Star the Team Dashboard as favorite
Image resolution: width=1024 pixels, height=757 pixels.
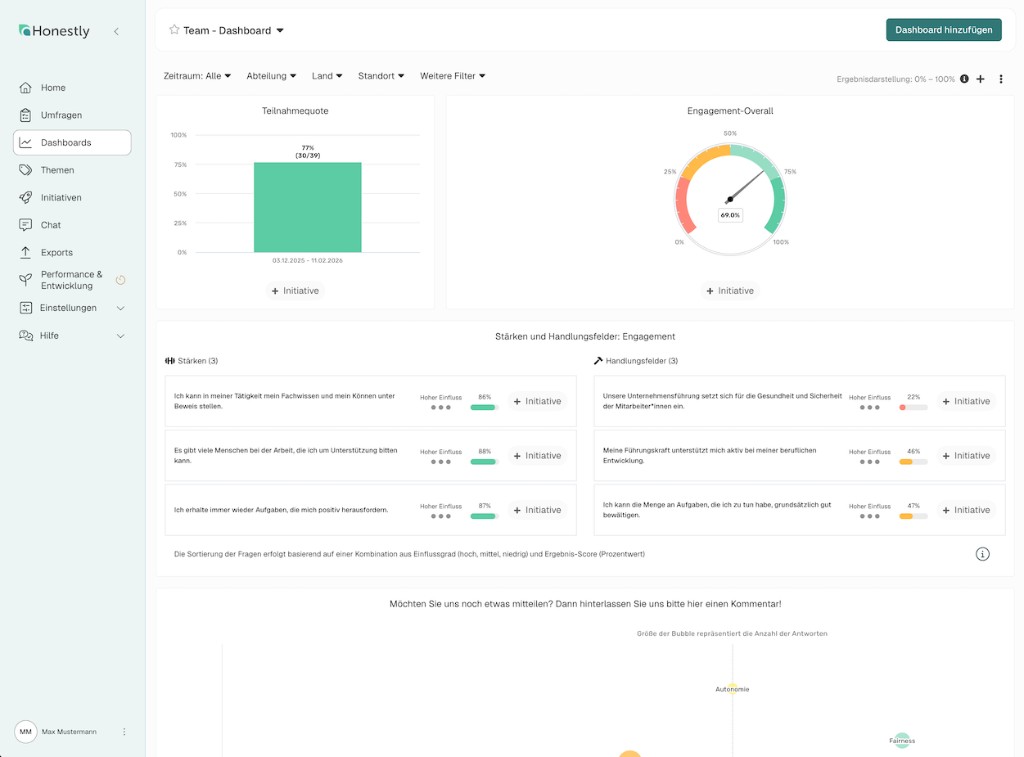point(173,30)
